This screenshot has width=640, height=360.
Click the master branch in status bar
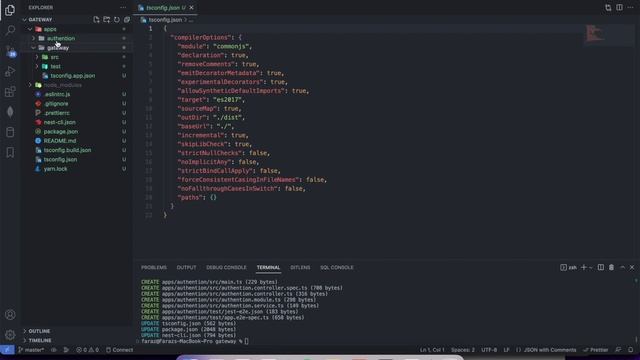click(31, 350)
